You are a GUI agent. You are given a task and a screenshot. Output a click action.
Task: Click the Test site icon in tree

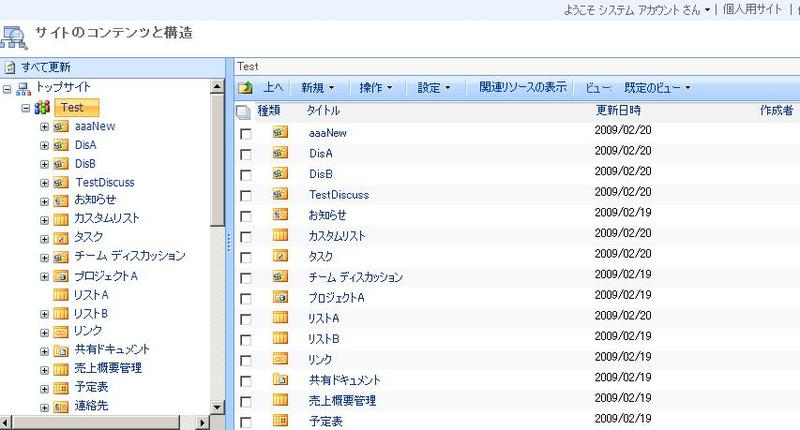pos(42,108)
